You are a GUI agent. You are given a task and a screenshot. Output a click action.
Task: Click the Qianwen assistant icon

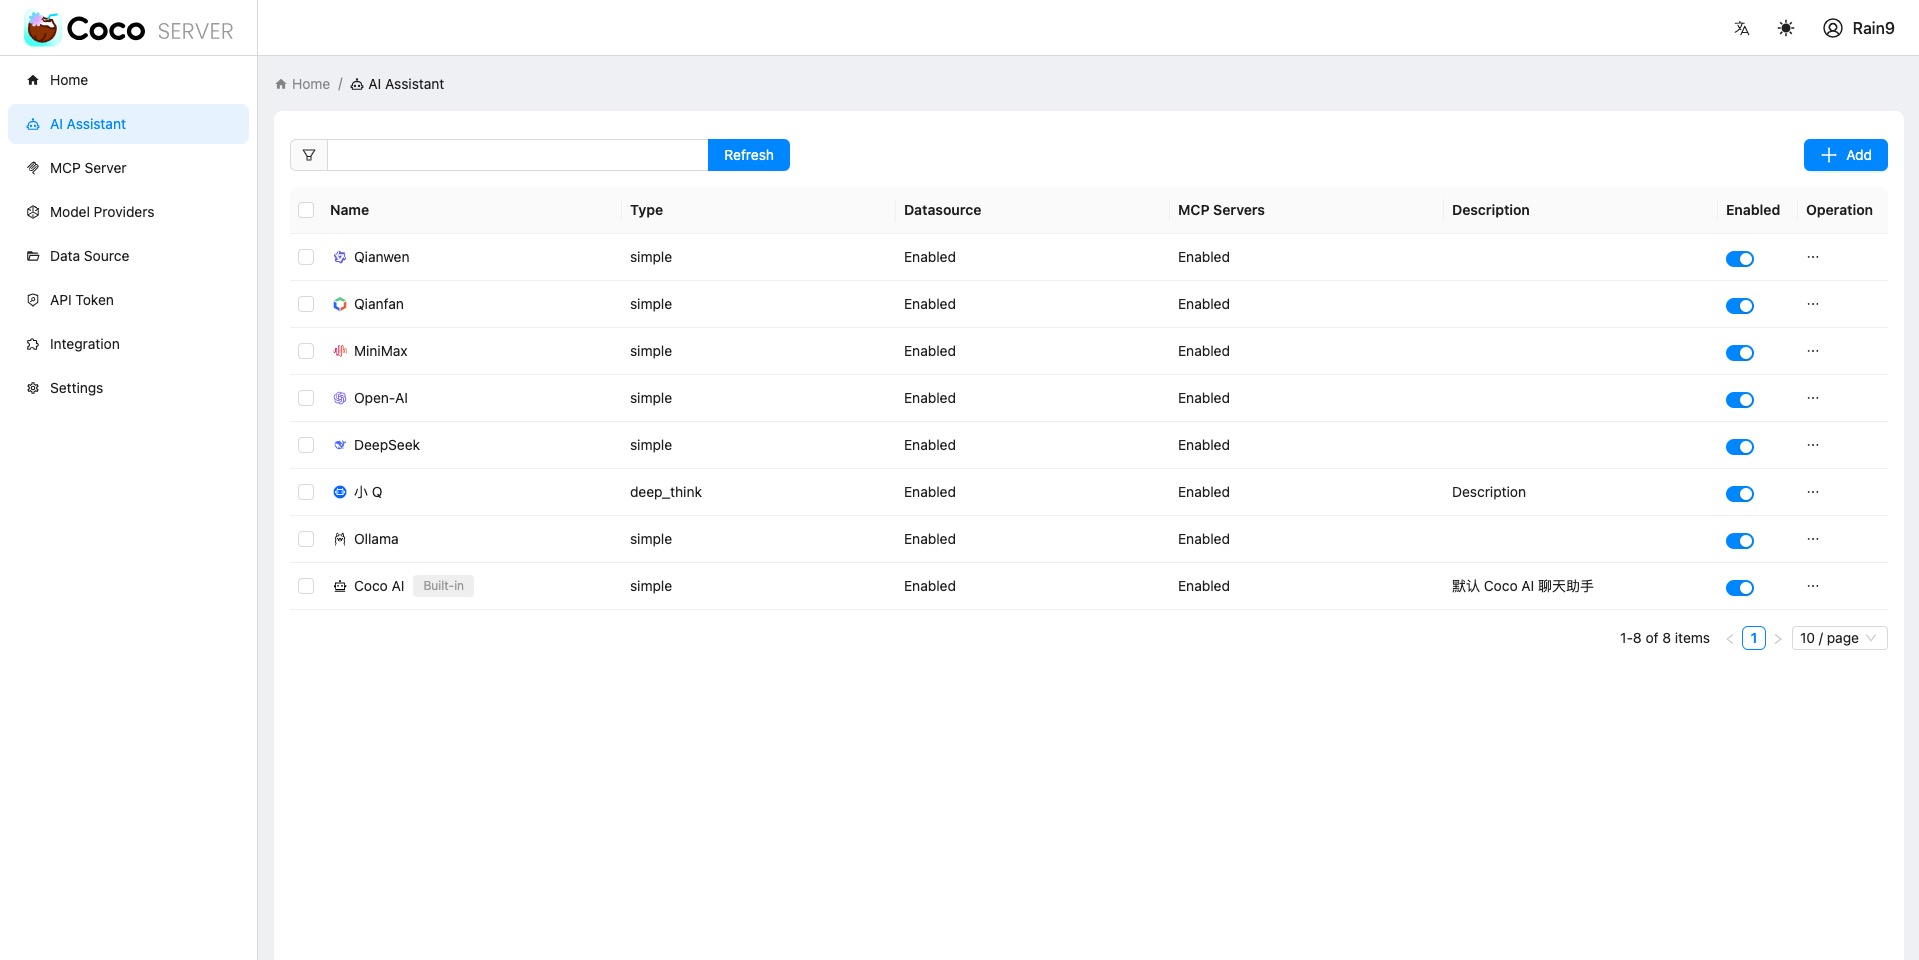340,257
